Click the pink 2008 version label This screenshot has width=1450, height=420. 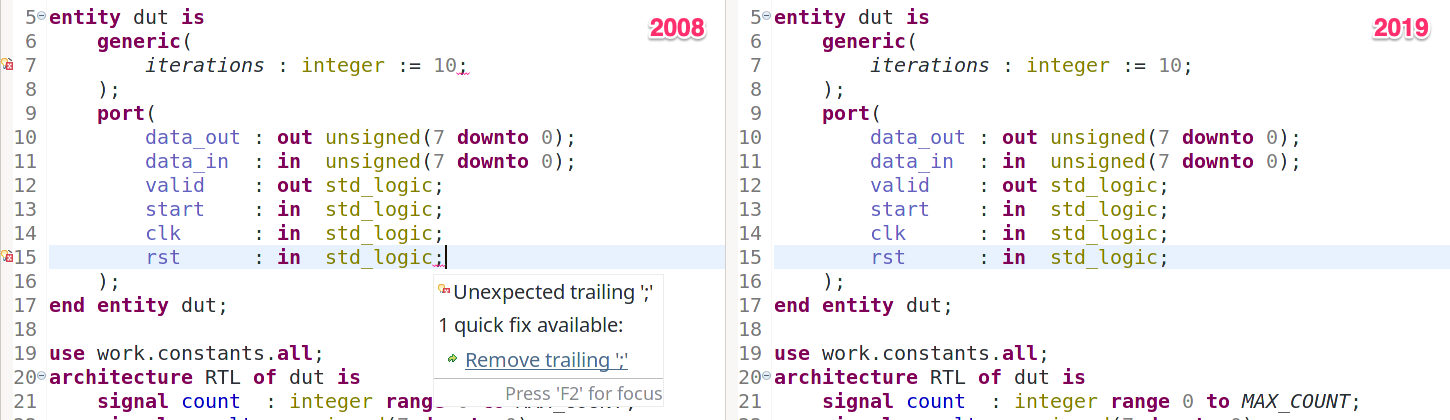click(x=678, y=29)
